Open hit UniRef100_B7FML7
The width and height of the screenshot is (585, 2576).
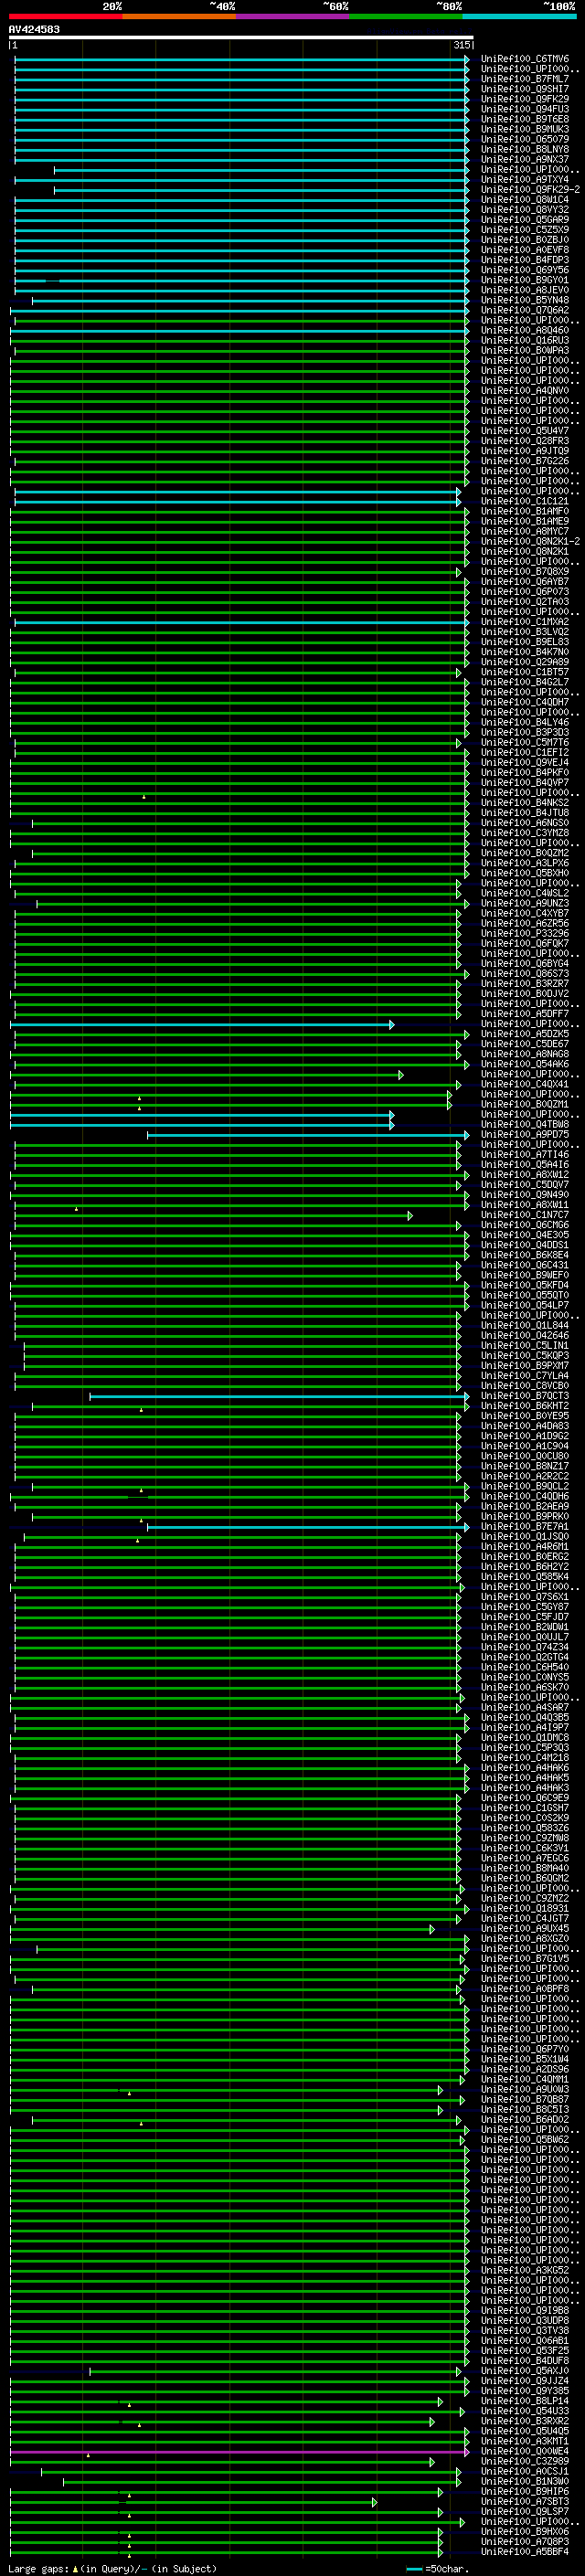click(x=524, y=79)
